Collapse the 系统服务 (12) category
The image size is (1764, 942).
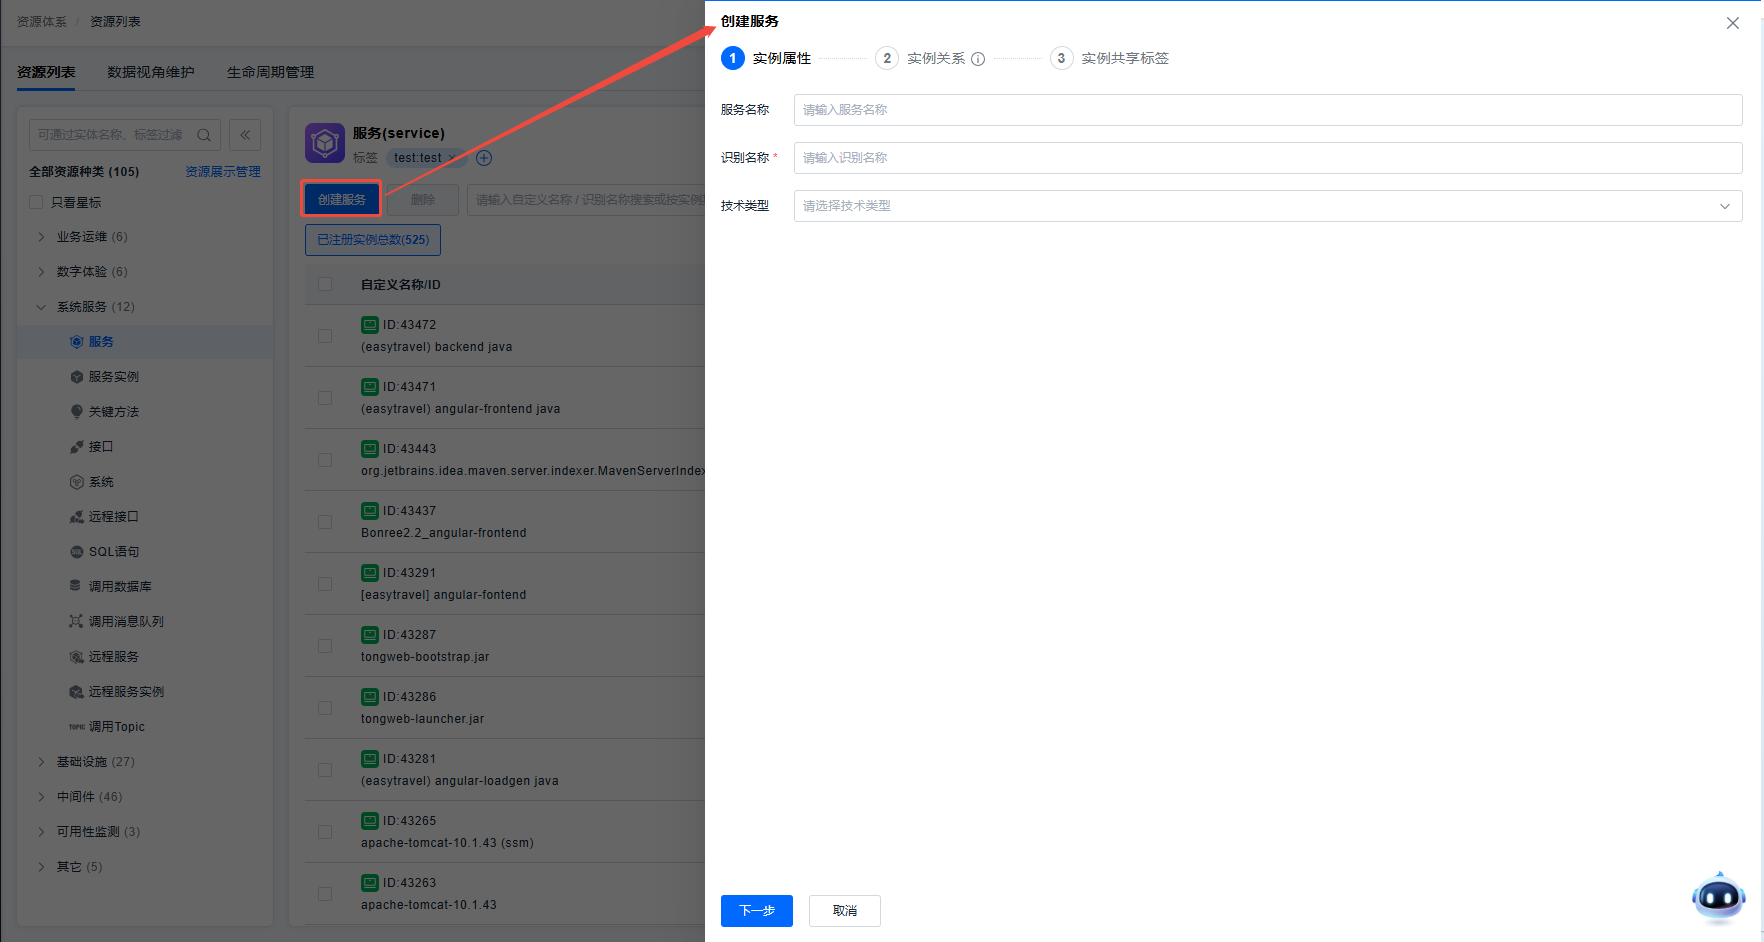coord(41,307)
